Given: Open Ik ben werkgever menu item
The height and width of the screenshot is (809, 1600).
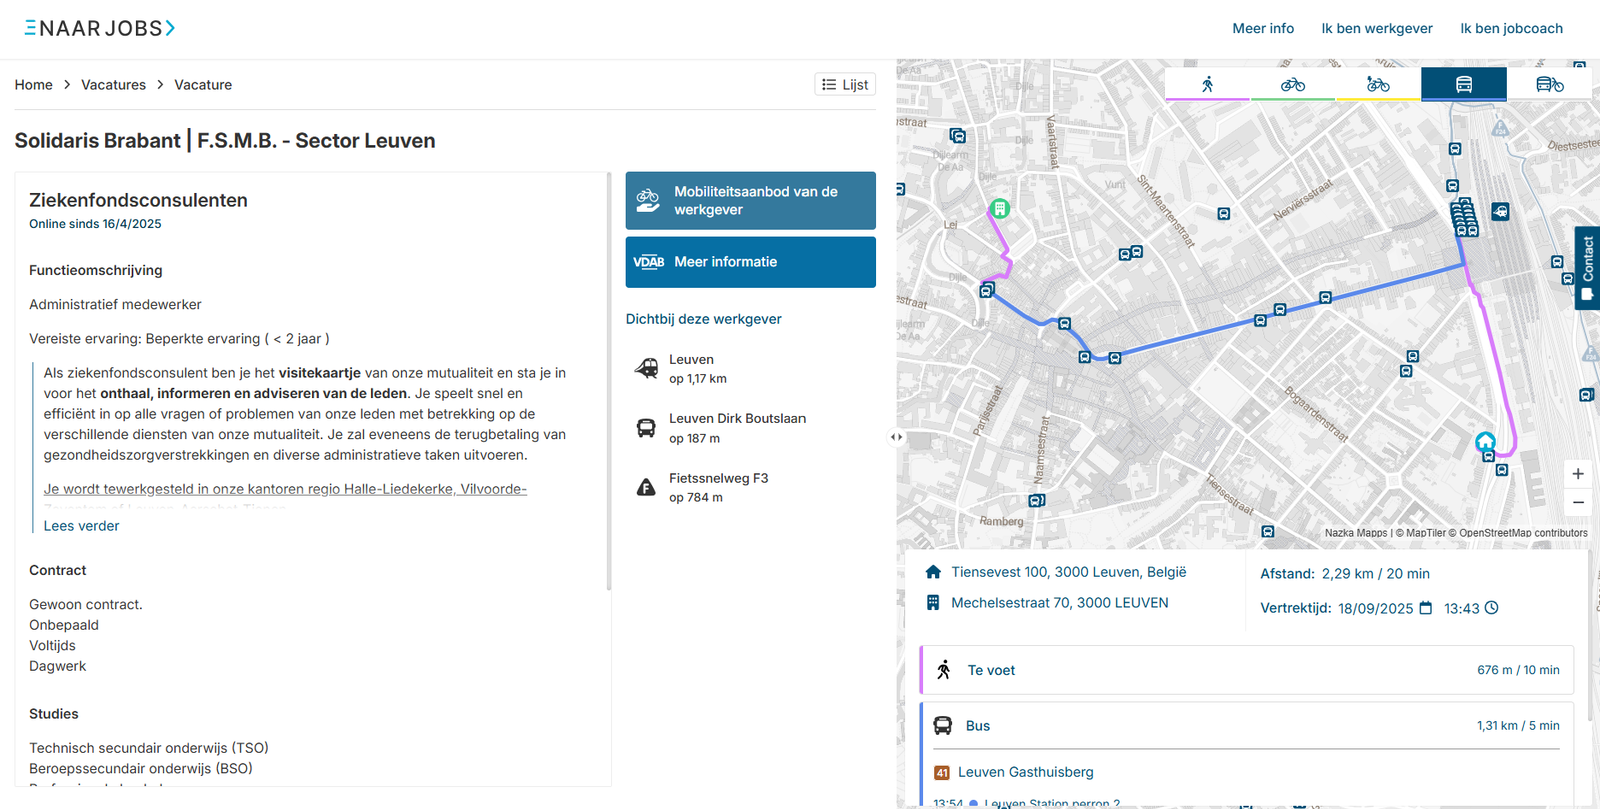Looking at the screenshot, I should click(1376, 28).
